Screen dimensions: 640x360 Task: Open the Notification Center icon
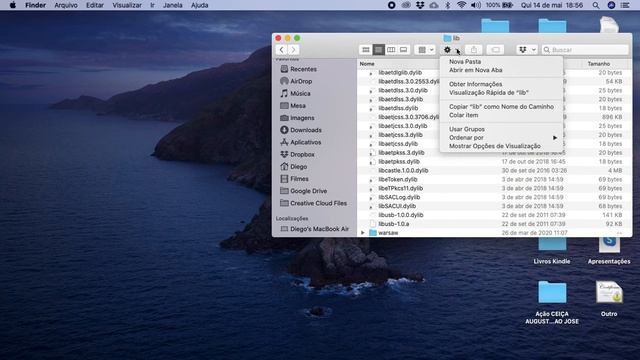624,5
